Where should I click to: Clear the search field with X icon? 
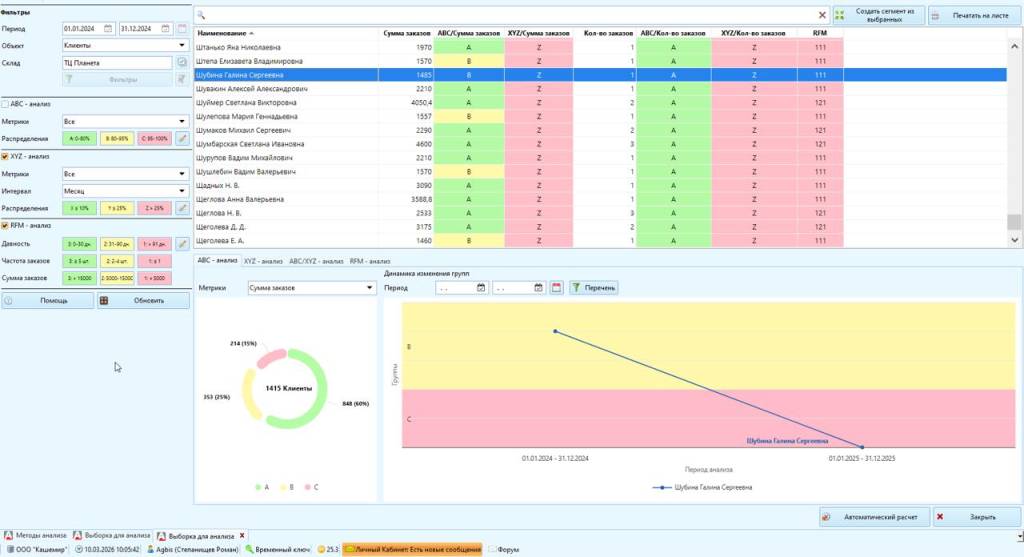822,15
